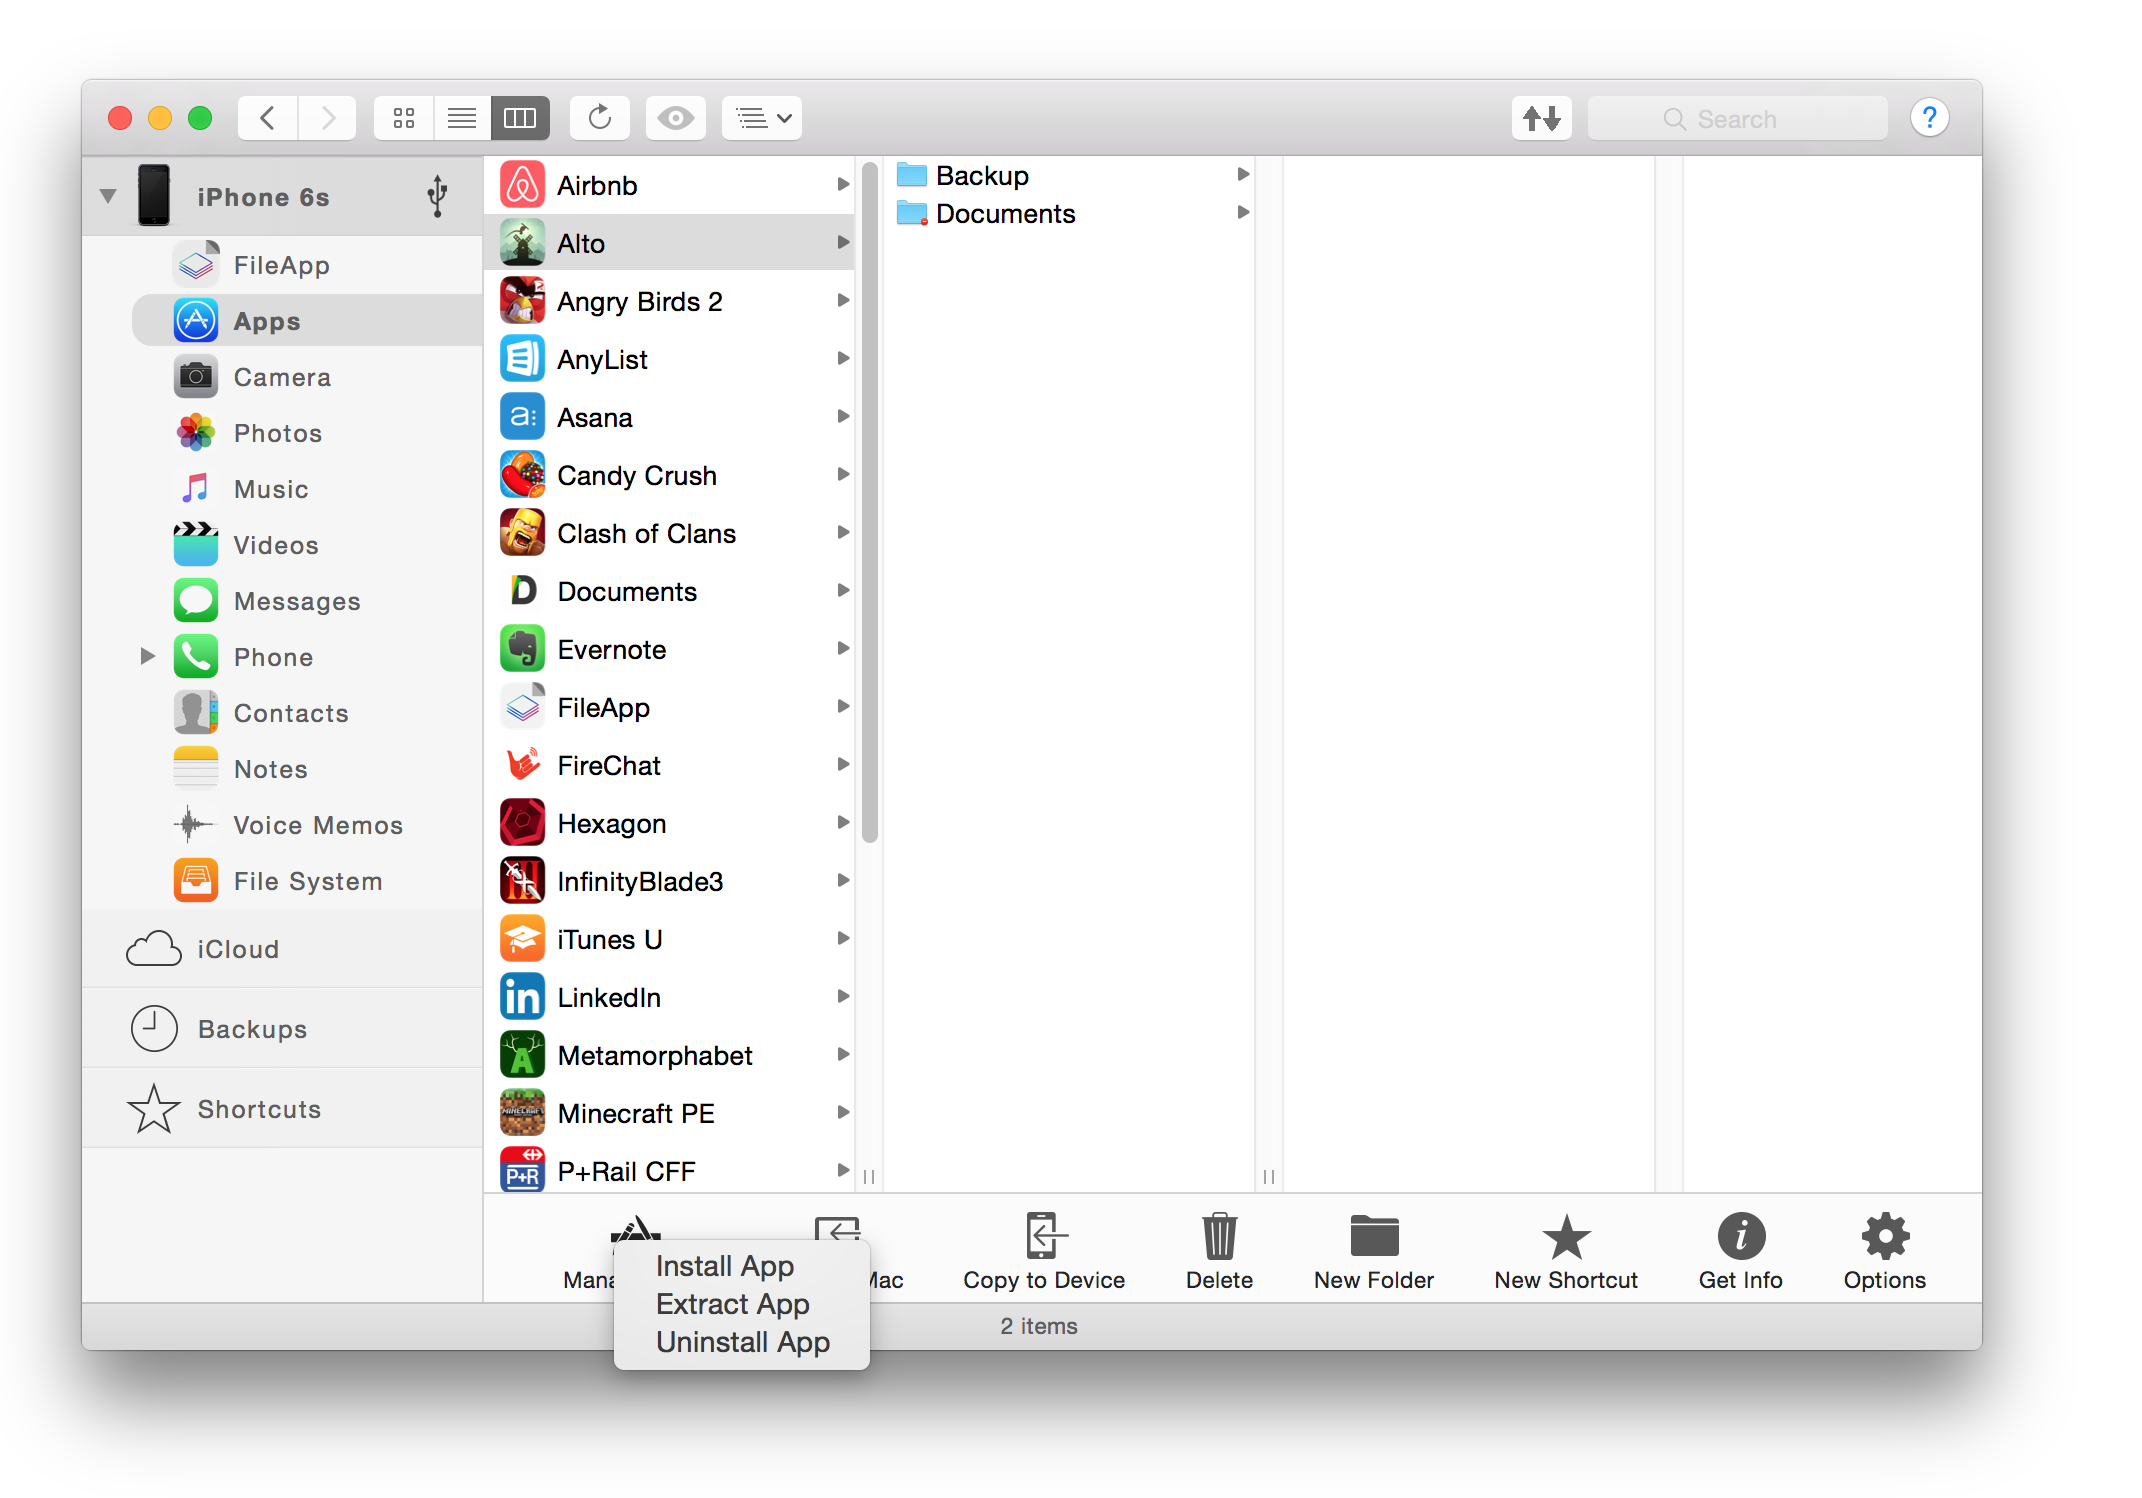Open the Shortcuts section
Viewport: 2142px width, 1498px height.
pyautogui.click(x=282, y=1109)
